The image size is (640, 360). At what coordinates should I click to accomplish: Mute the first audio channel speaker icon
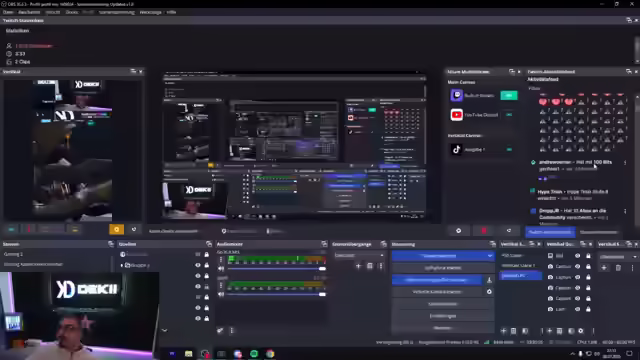pos(221,269)
